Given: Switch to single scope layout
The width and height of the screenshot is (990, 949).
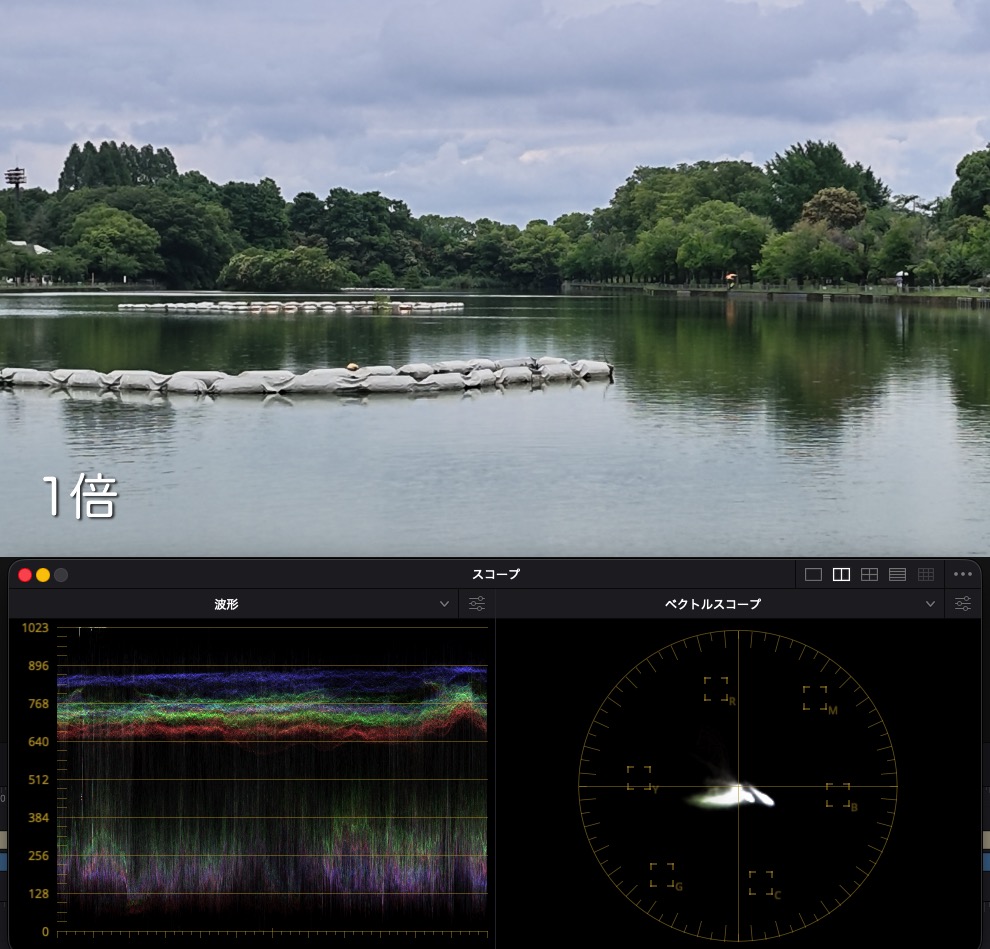Looking at the screenshot, I should click(813, 575).
